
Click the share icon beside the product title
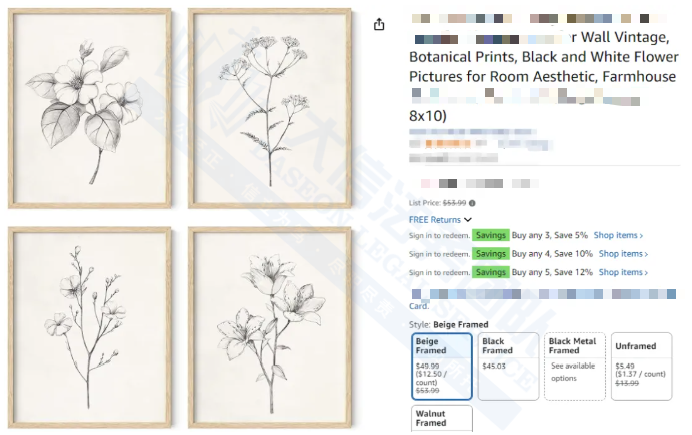[379, 25]
